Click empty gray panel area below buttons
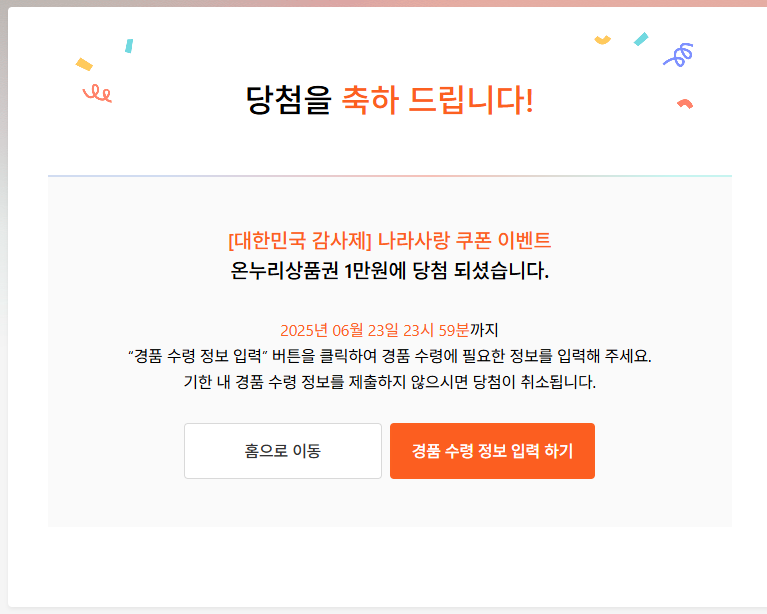The image size is (767, 614). [x=389, y=503]
